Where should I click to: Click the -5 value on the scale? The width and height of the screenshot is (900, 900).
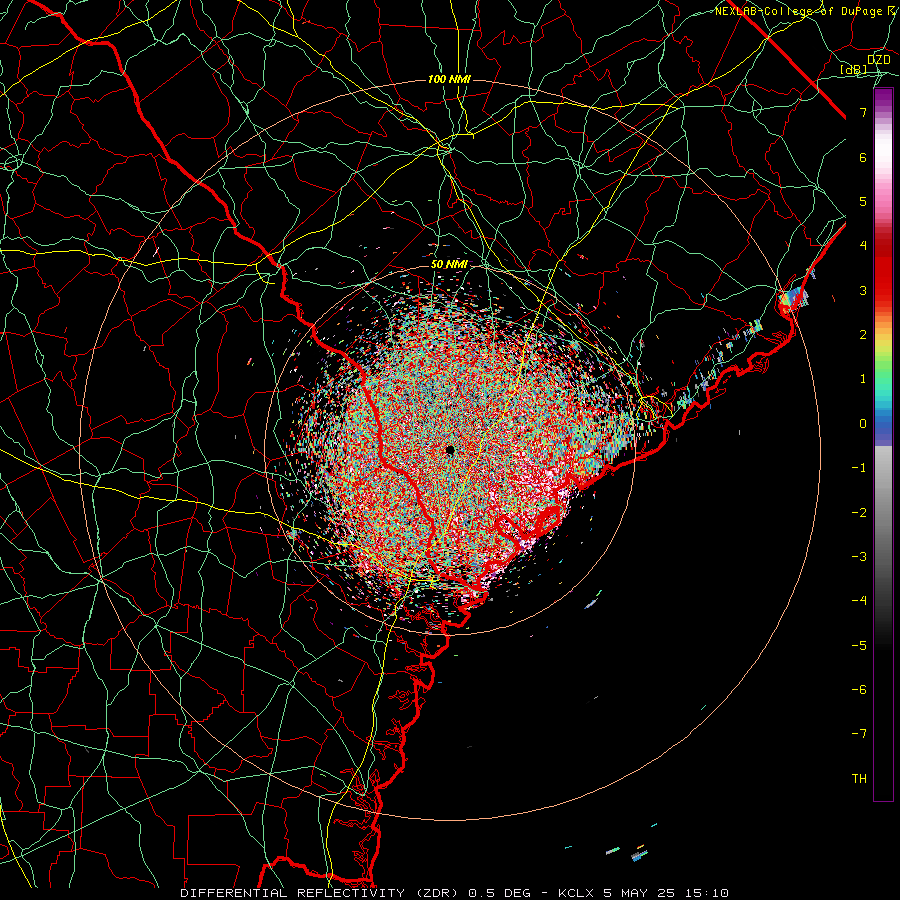859,646
